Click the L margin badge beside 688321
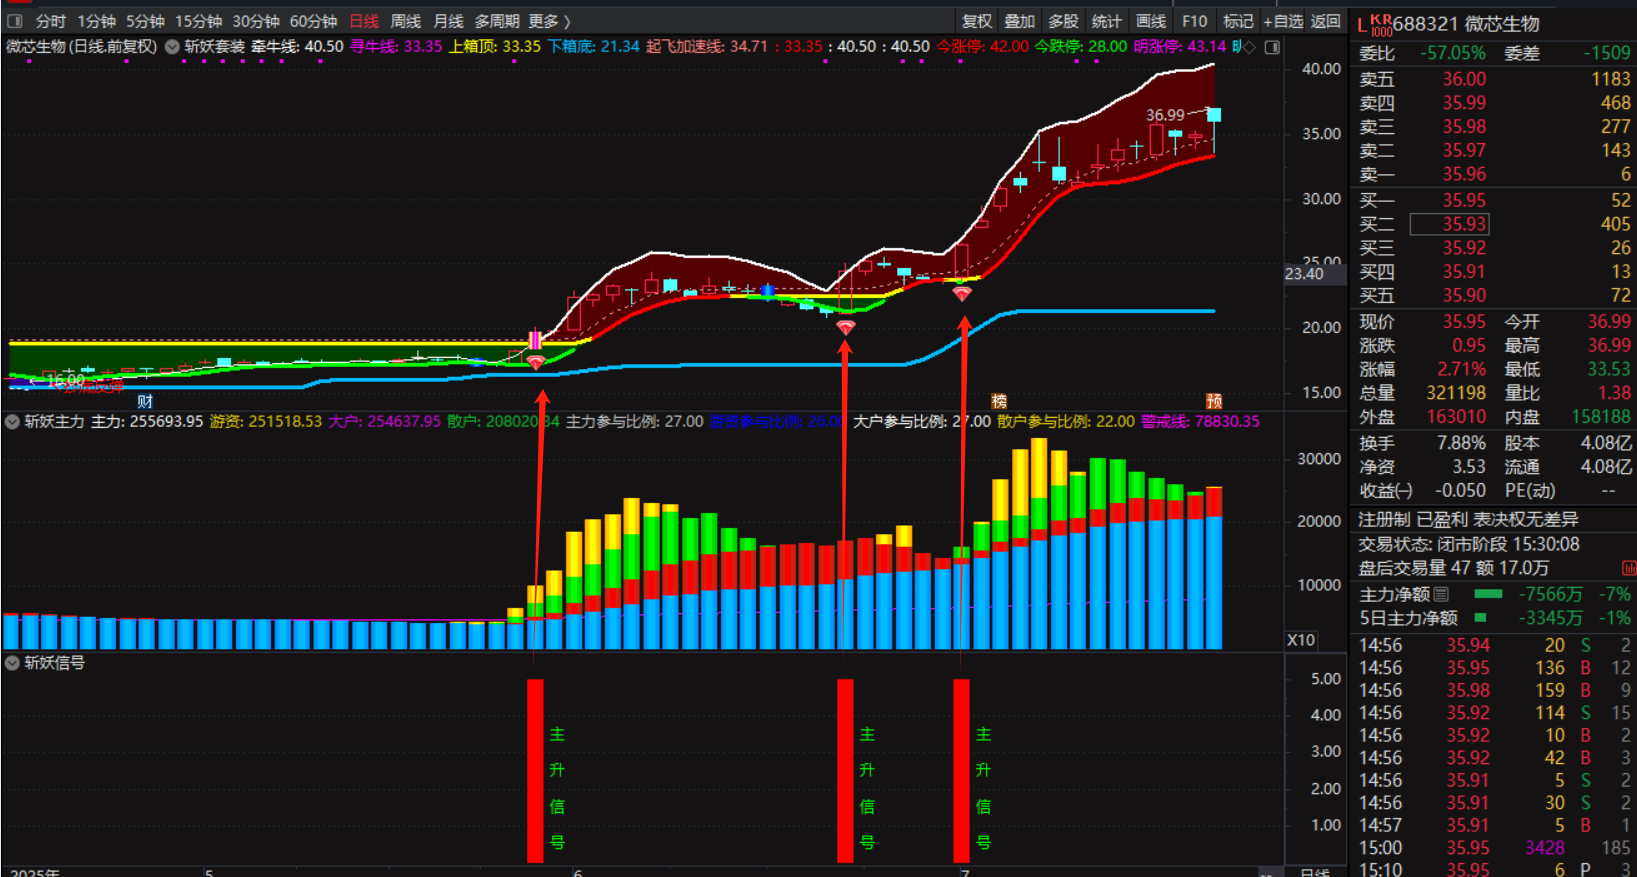This screenshot has width=1637, height=877. tap(1362, 25)
